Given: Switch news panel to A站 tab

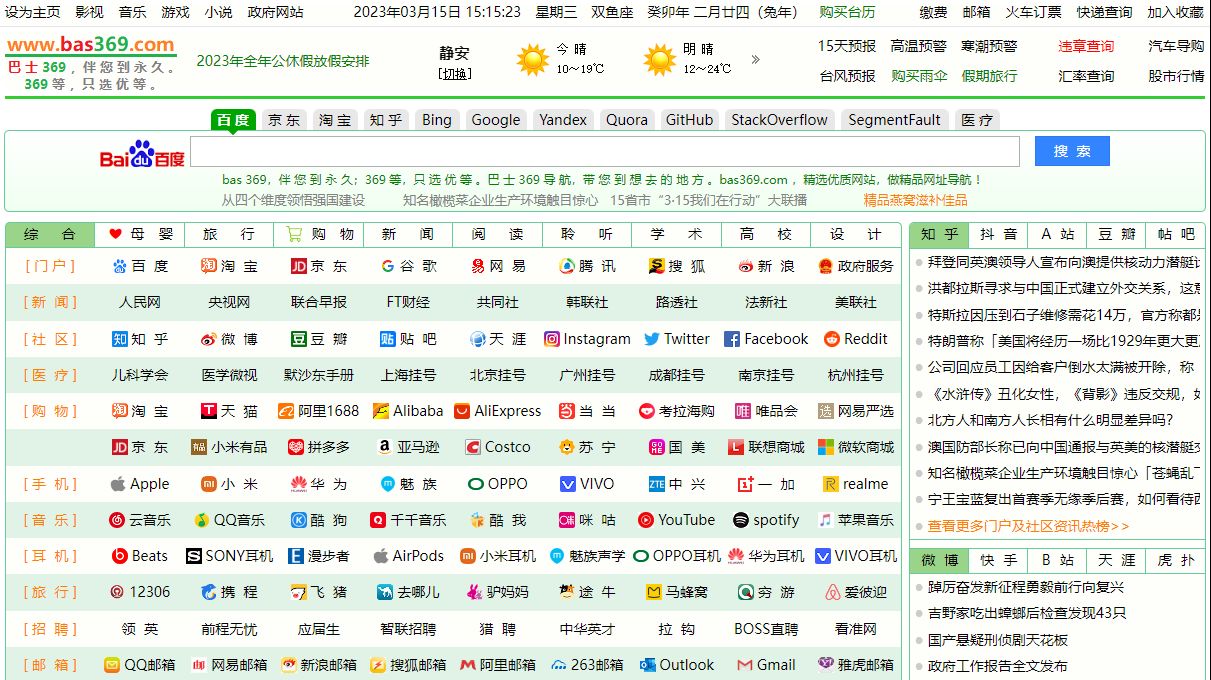Looking at the screenshot, I should tap(1057, 234).
